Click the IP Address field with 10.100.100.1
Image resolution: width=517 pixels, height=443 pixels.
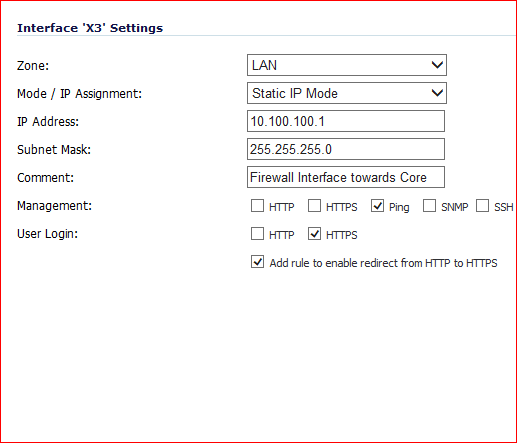pyautogui.click(x=346, y=121)
